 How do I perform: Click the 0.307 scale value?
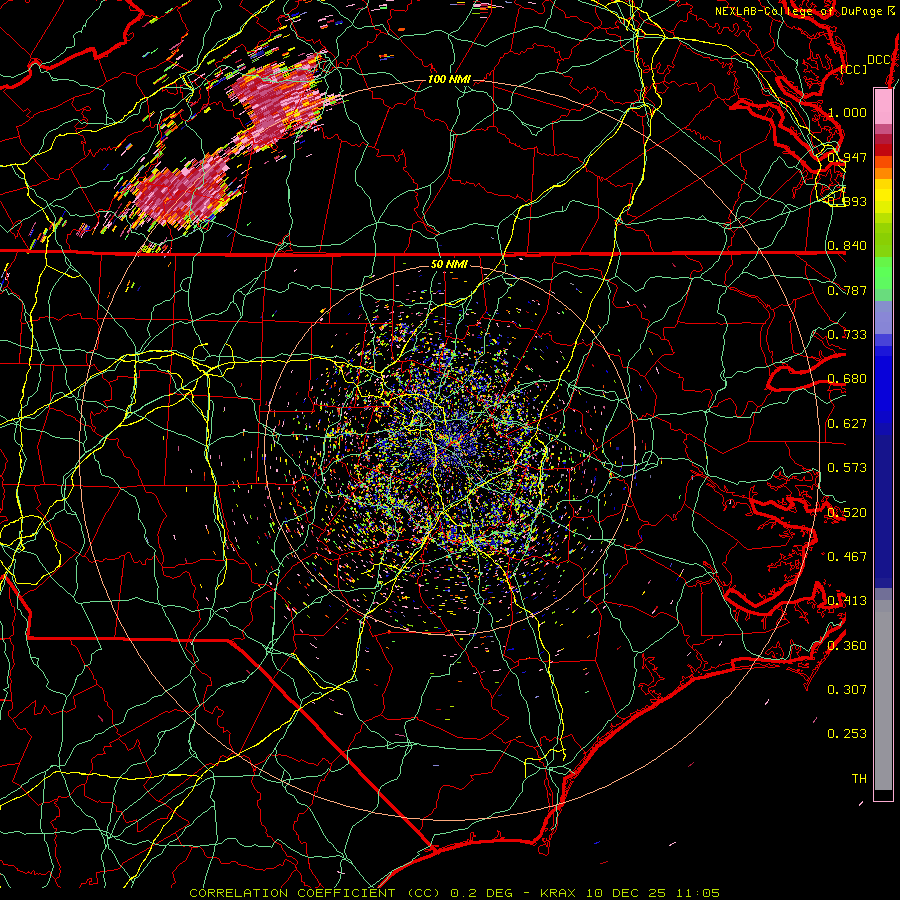point(847,690)
